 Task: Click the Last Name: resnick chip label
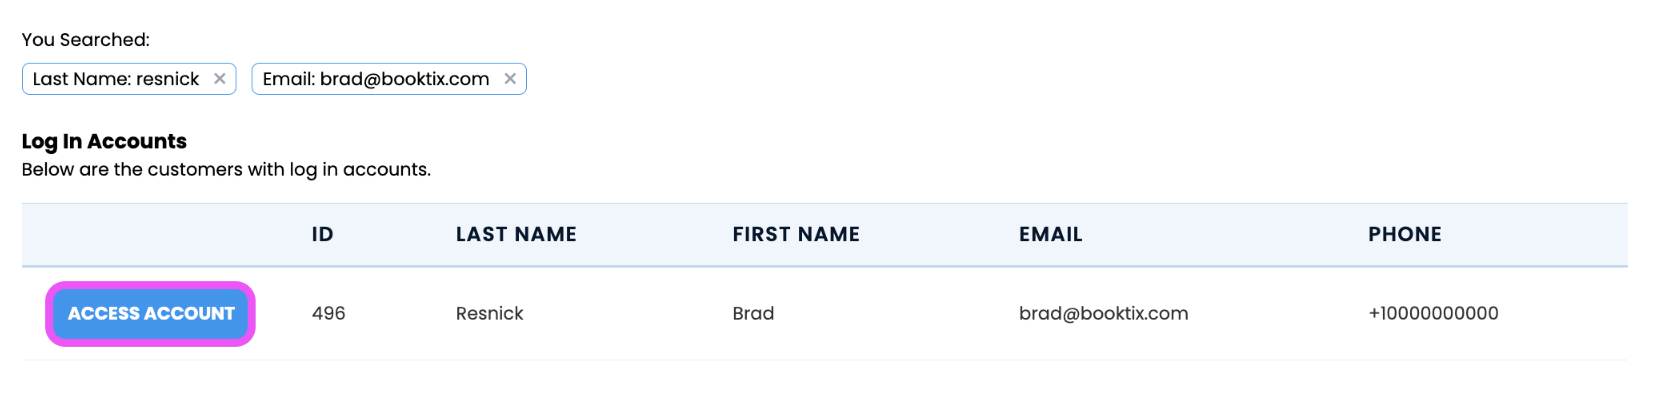tap(116, 79)
